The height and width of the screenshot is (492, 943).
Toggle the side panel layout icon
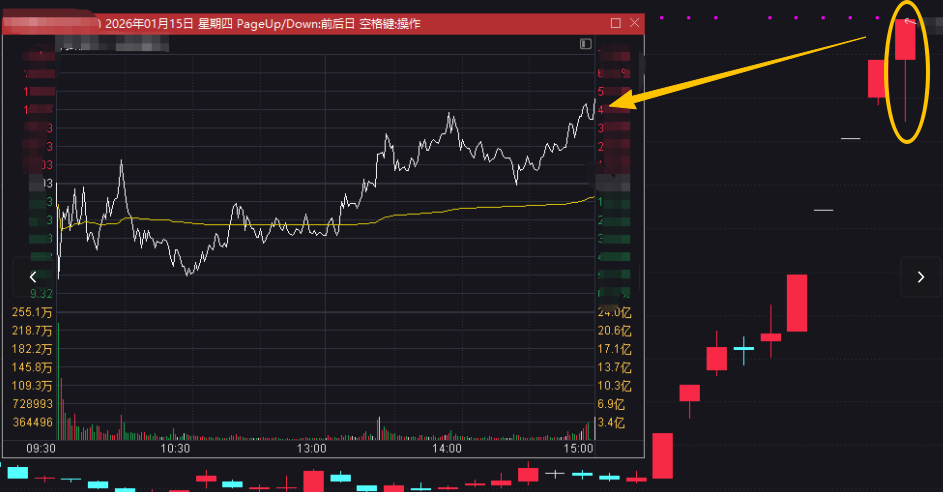[x=585, y=44]
